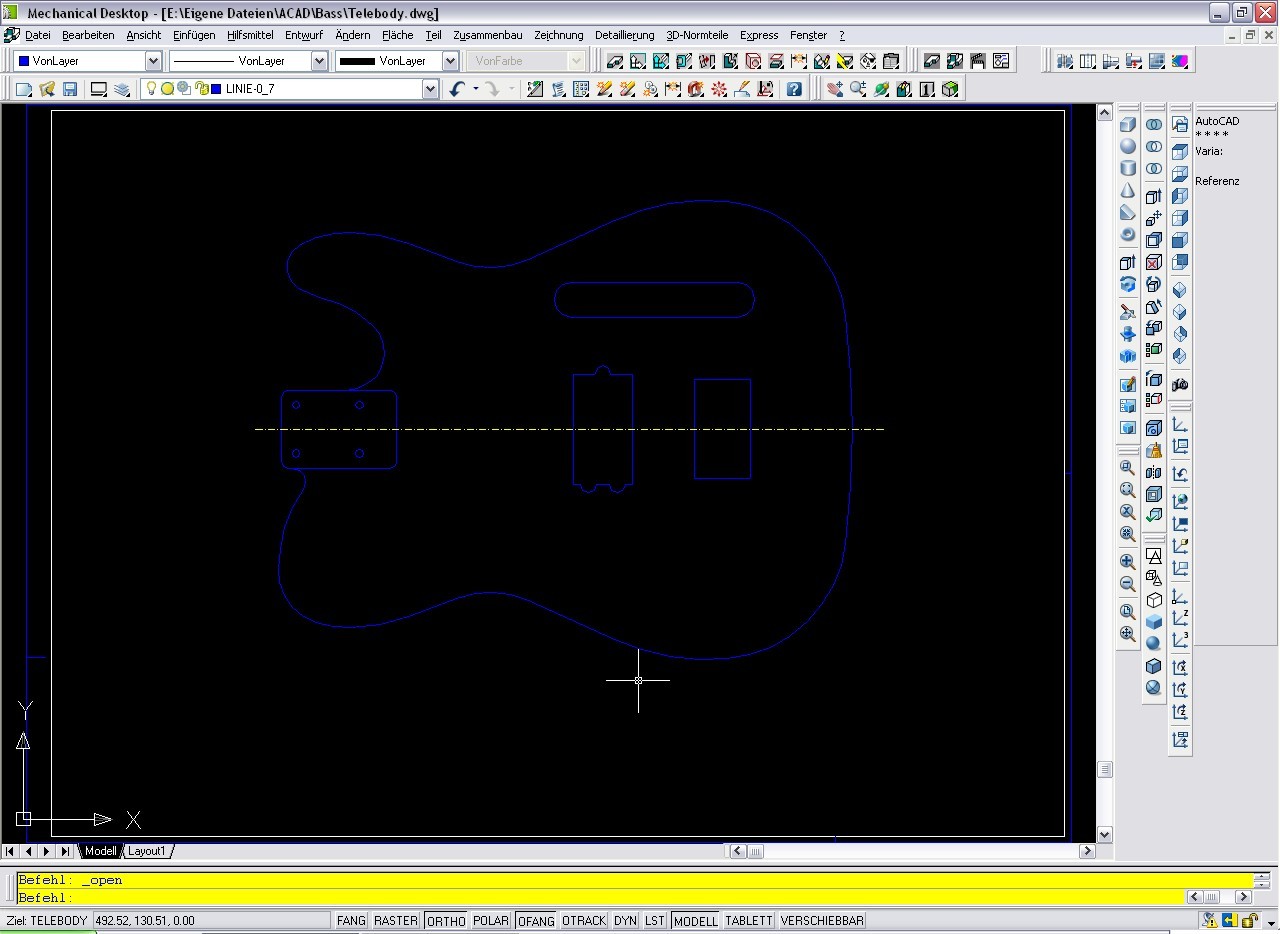
Task: Click the horizontal scrollbar right arrow
Action: [1087, 852]
